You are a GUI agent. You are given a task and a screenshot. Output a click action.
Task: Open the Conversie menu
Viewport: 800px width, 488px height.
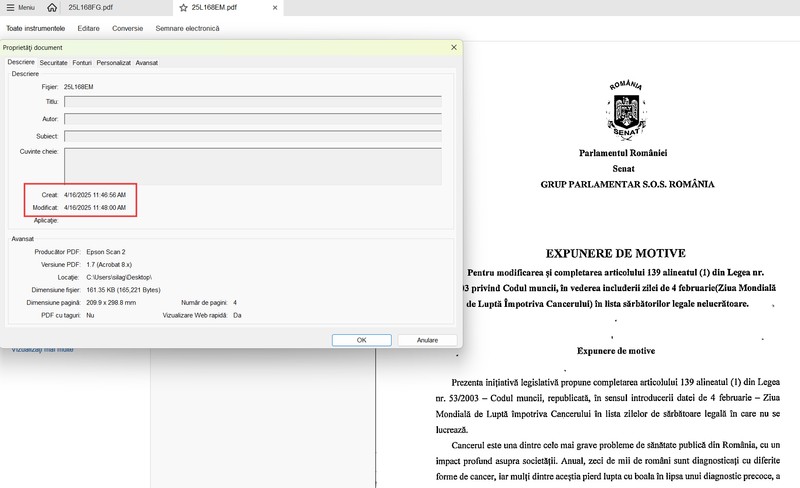[x=128, y=29]
